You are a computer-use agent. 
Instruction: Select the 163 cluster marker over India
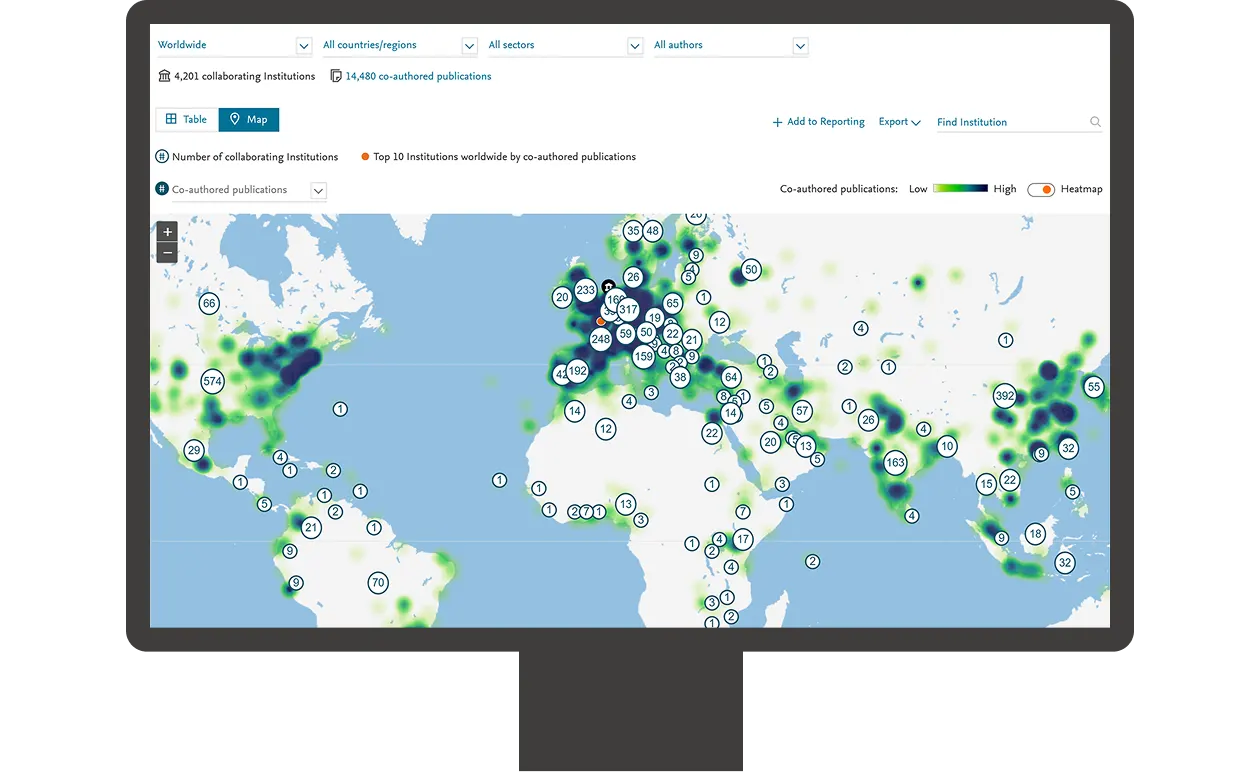[895, 462]
